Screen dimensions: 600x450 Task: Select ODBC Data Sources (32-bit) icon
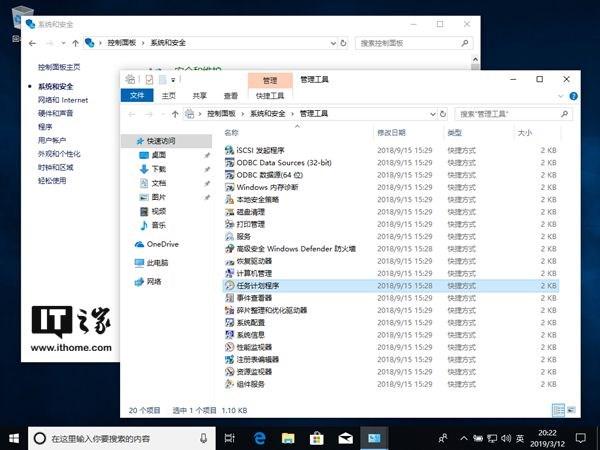click(x=229, y=163)
